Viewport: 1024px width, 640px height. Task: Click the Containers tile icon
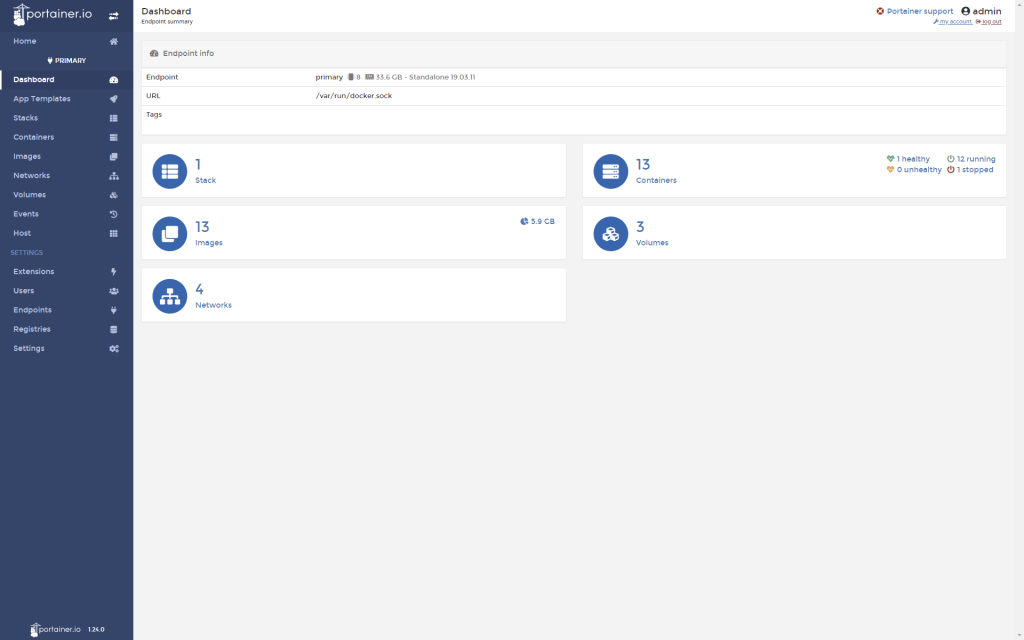(611, 171)
